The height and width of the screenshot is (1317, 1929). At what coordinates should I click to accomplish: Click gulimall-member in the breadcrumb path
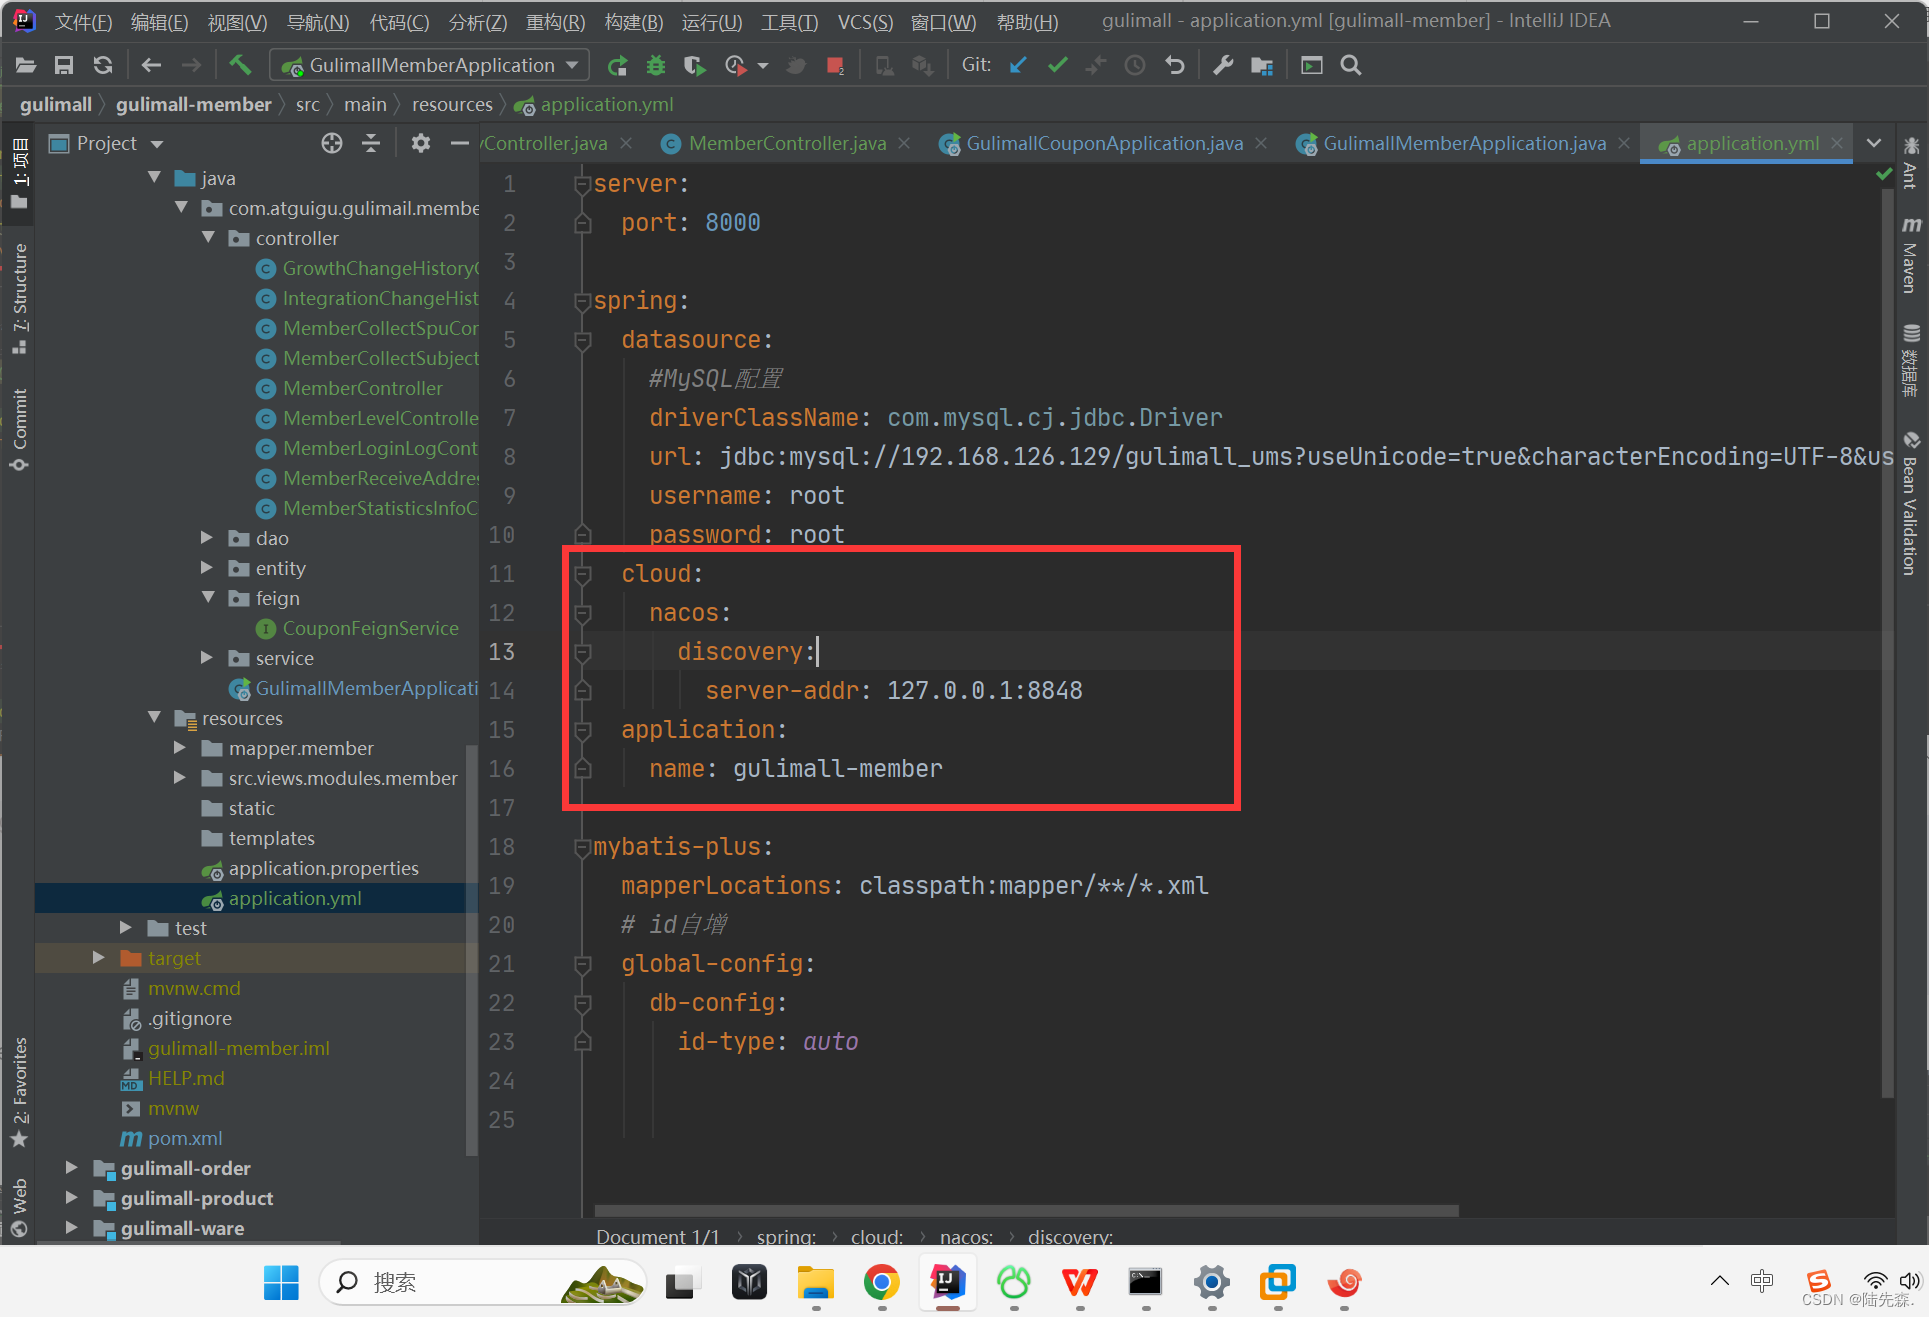(x=193, y=104)
